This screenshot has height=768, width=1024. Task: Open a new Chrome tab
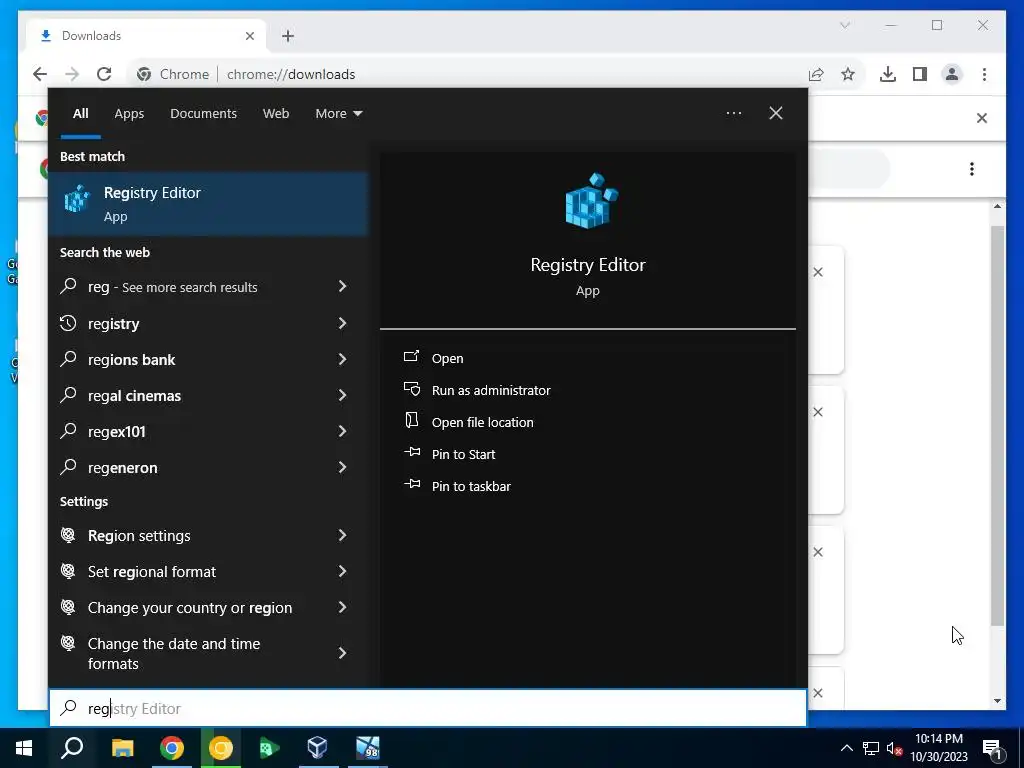tap(288, 36)
